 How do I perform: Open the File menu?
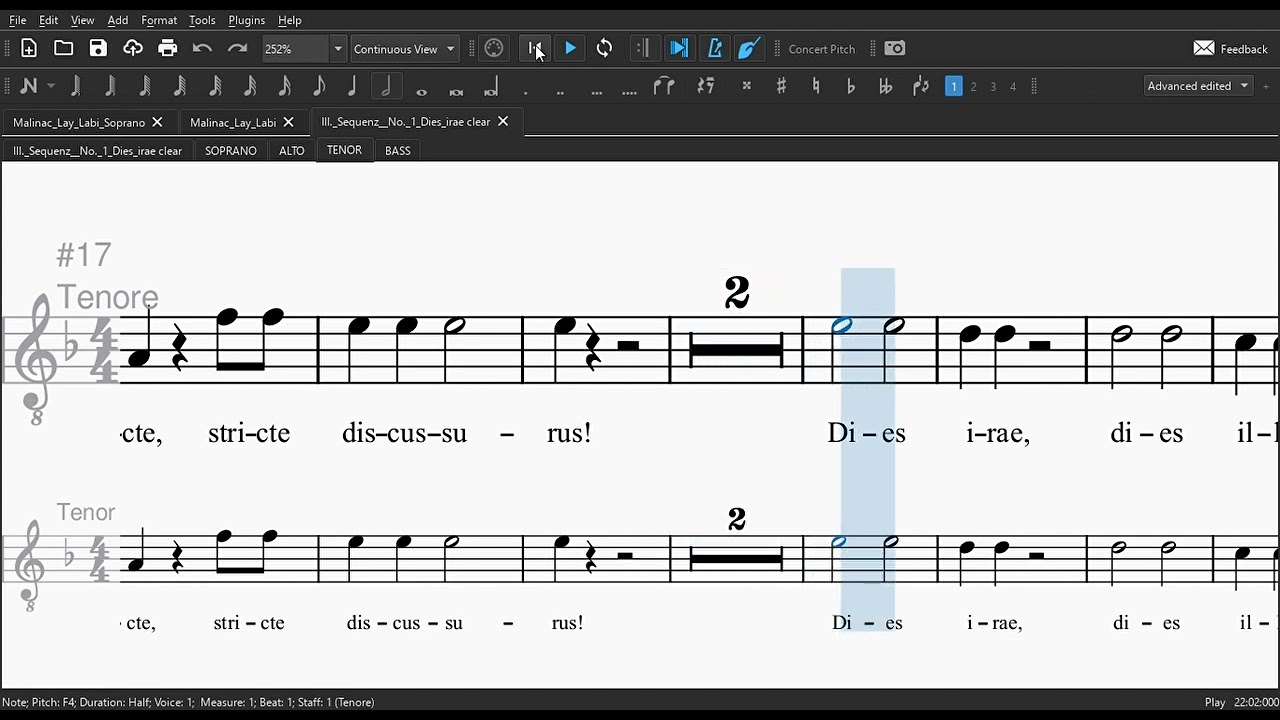click(x=18, y=20)
